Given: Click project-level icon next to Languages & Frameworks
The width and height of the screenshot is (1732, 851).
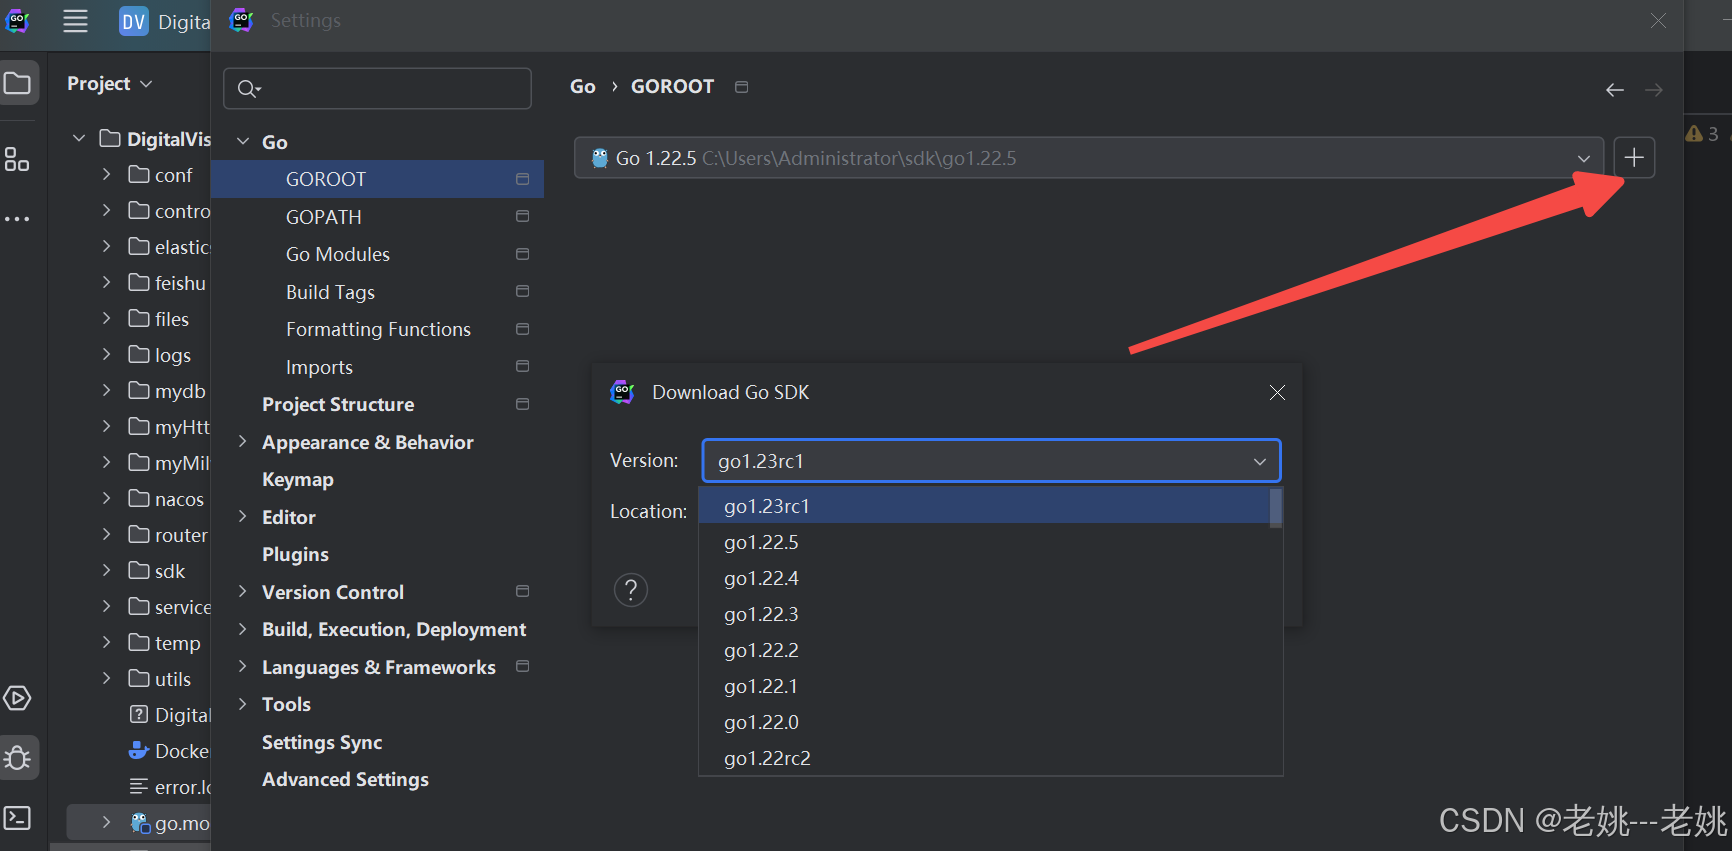Looking at the screenshot, I should tap(522, 666).
